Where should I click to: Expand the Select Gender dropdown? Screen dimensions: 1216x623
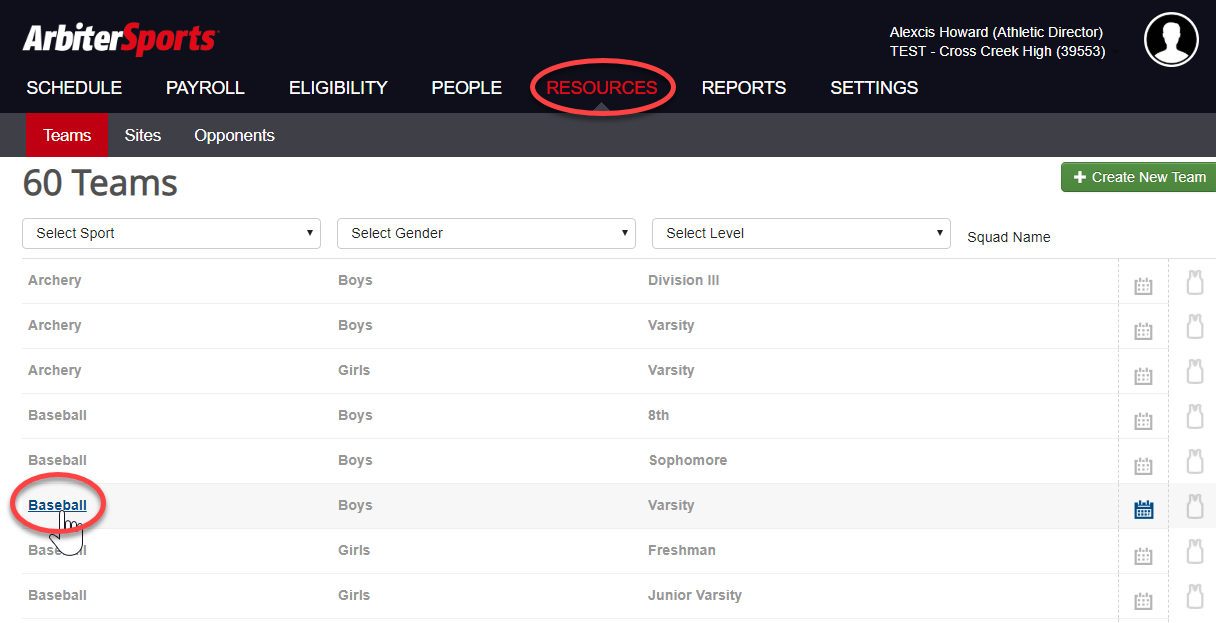click(486, 233)
